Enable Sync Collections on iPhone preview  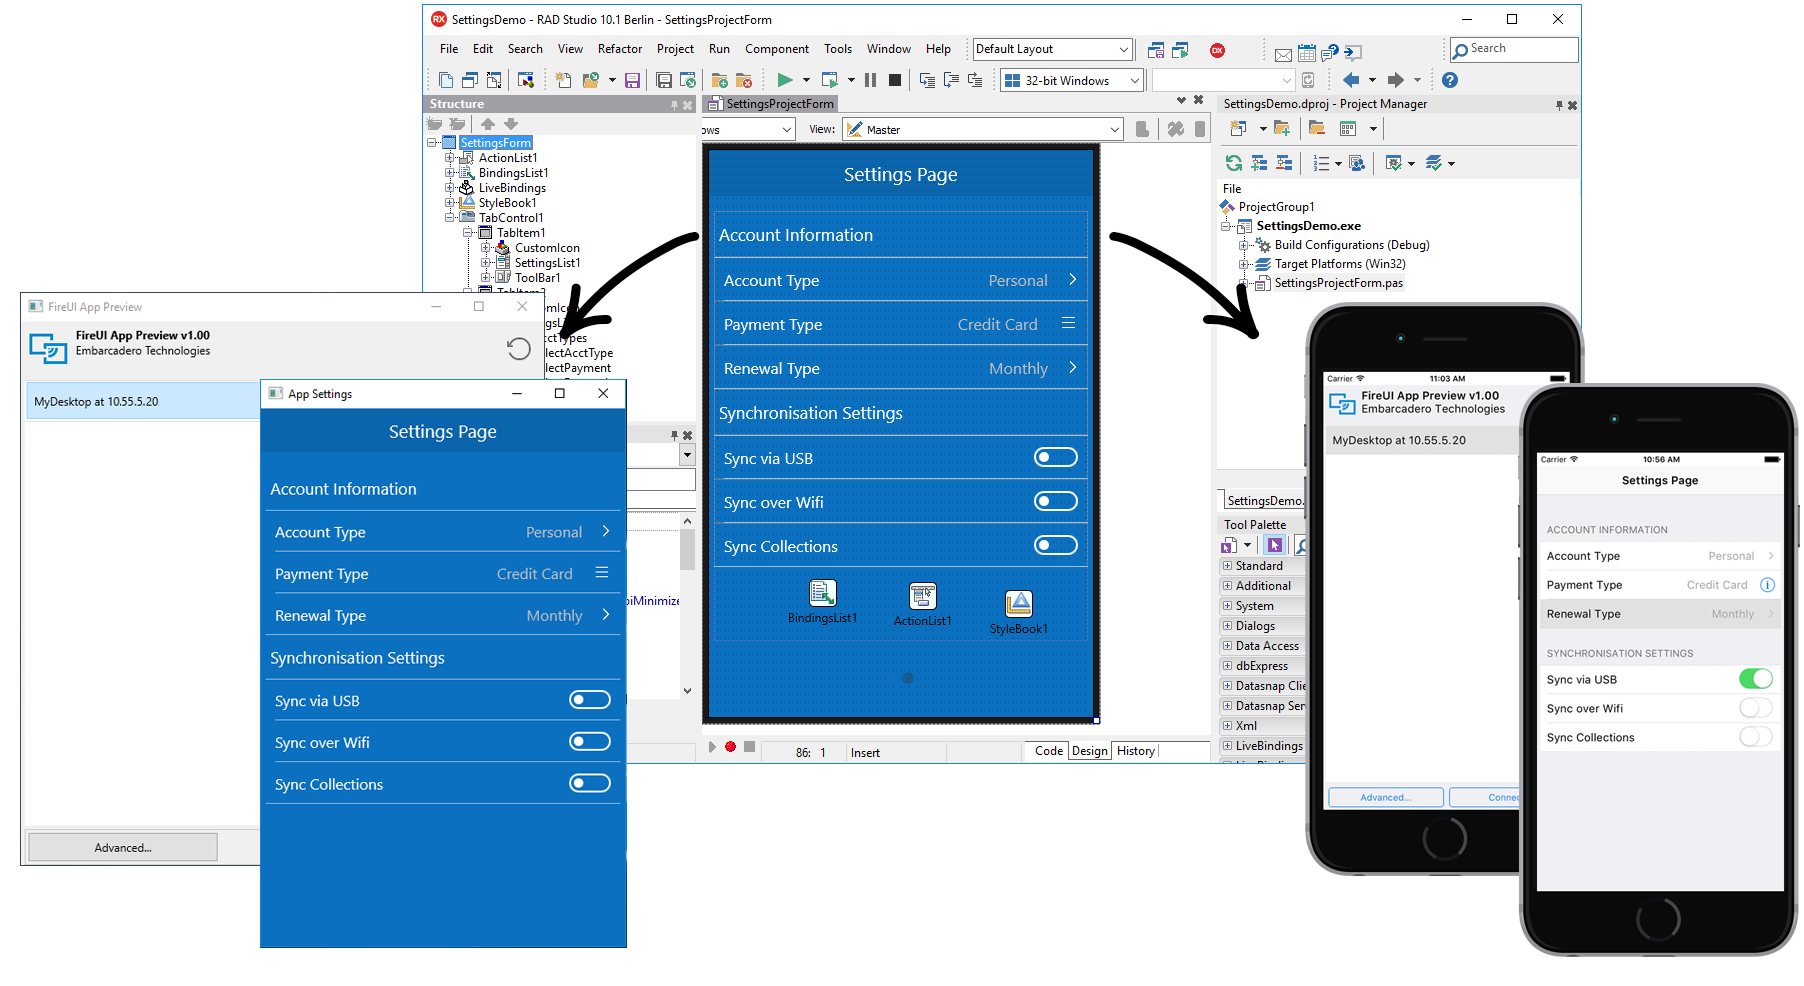tap(1756, 737)
